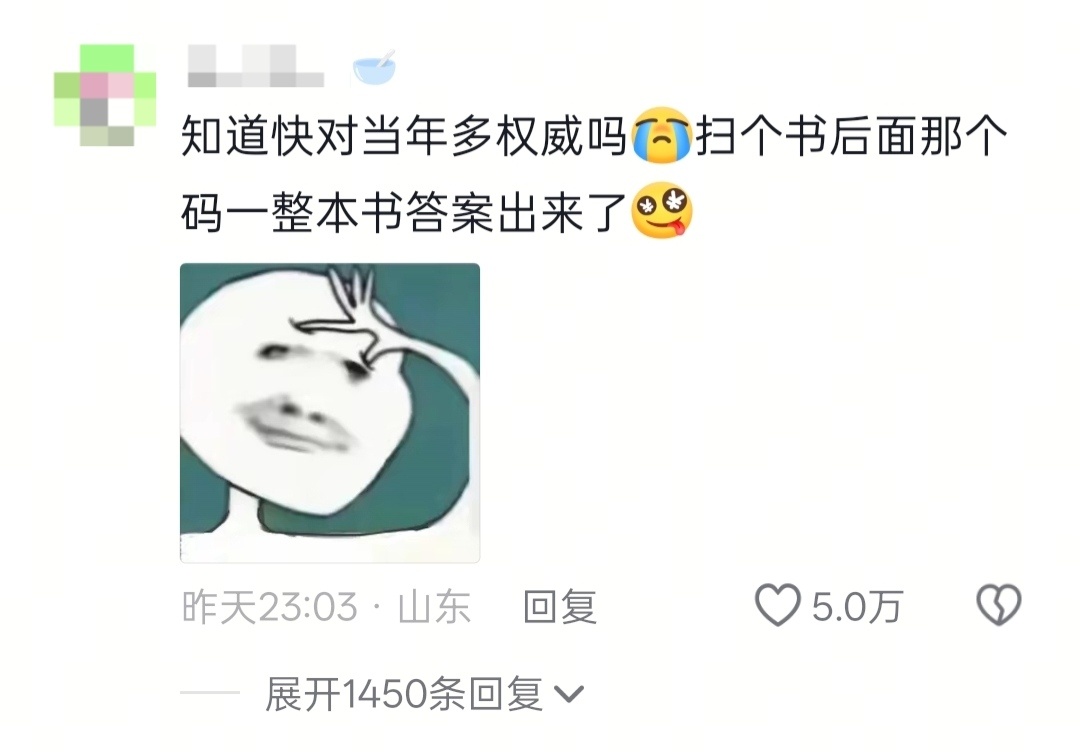Screen dimensions: 1080x752
Task: Click the text 扫个书后面那个
Action: coord(851,136)
